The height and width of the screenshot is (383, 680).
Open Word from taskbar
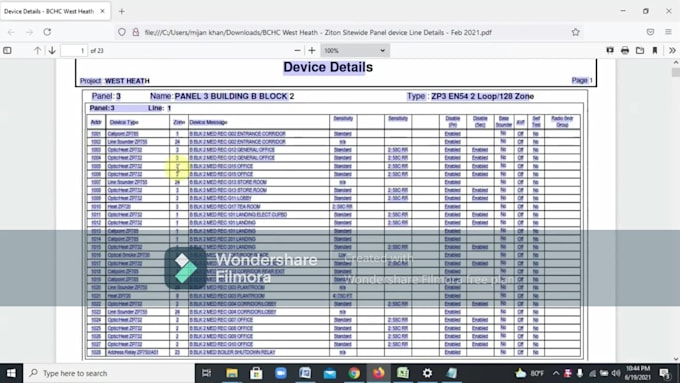click(305, 373)
